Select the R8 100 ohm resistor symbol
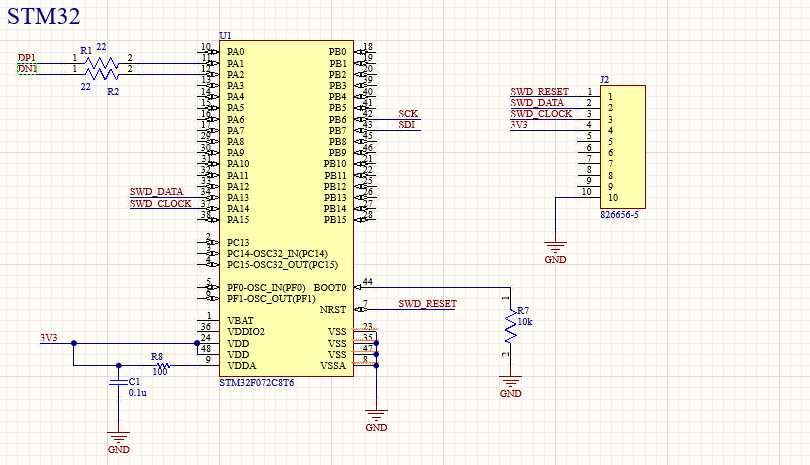 point(163,365)
